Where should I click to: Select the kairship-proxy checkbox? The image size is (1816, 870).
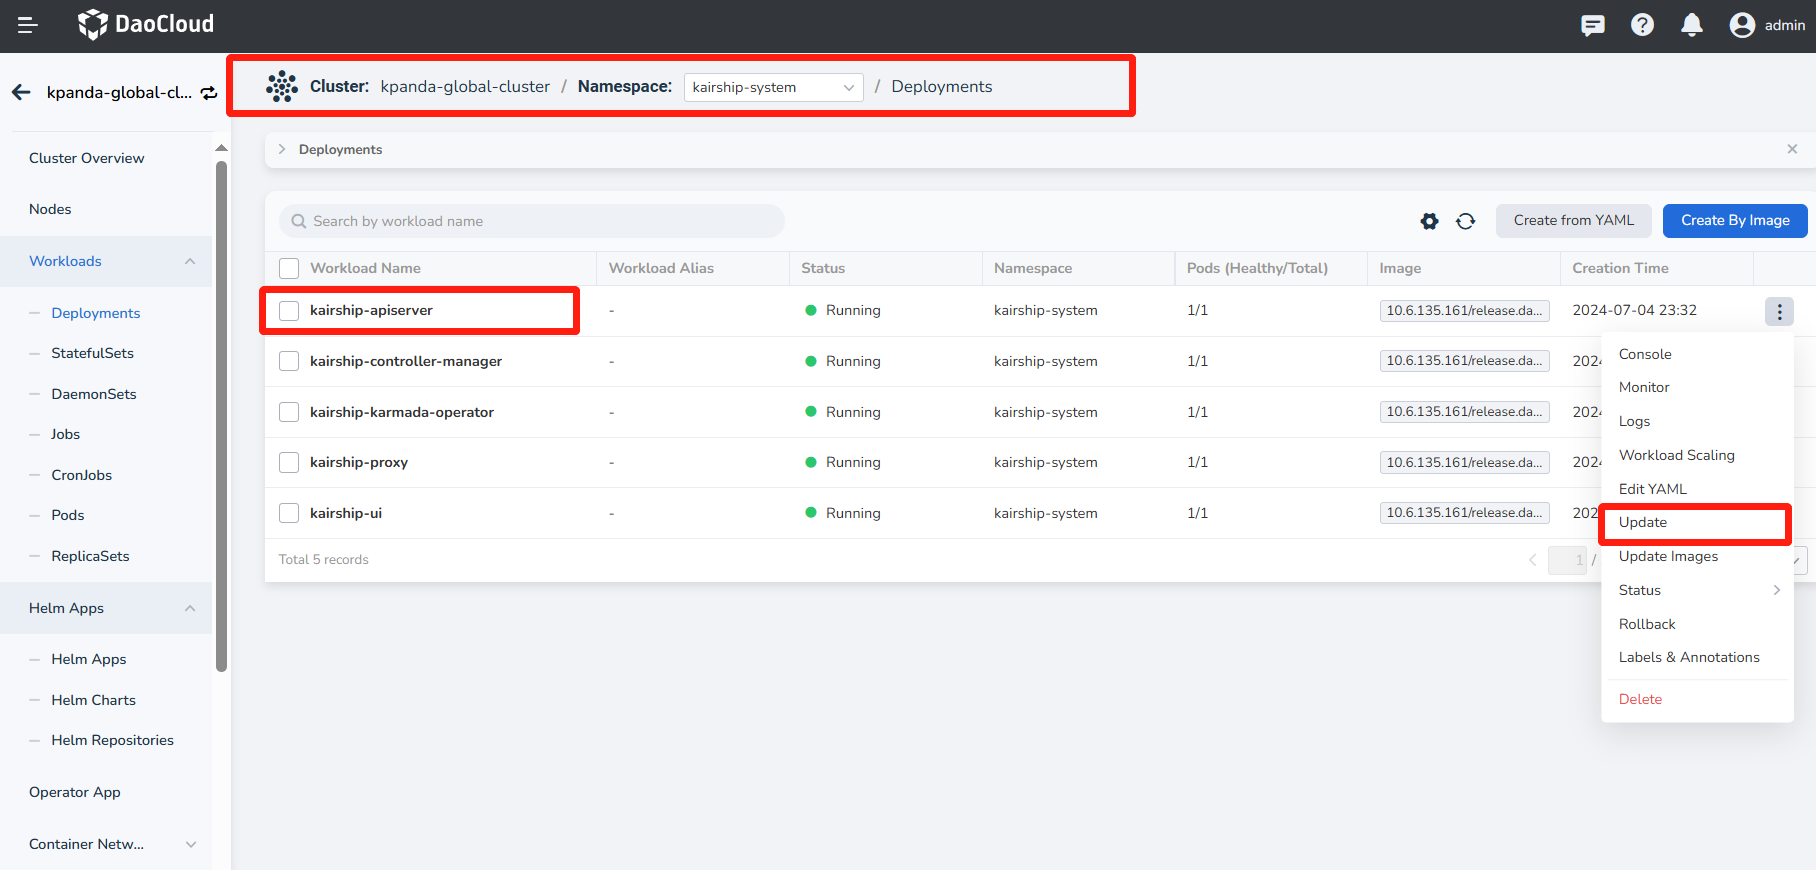tap(289, 462)
